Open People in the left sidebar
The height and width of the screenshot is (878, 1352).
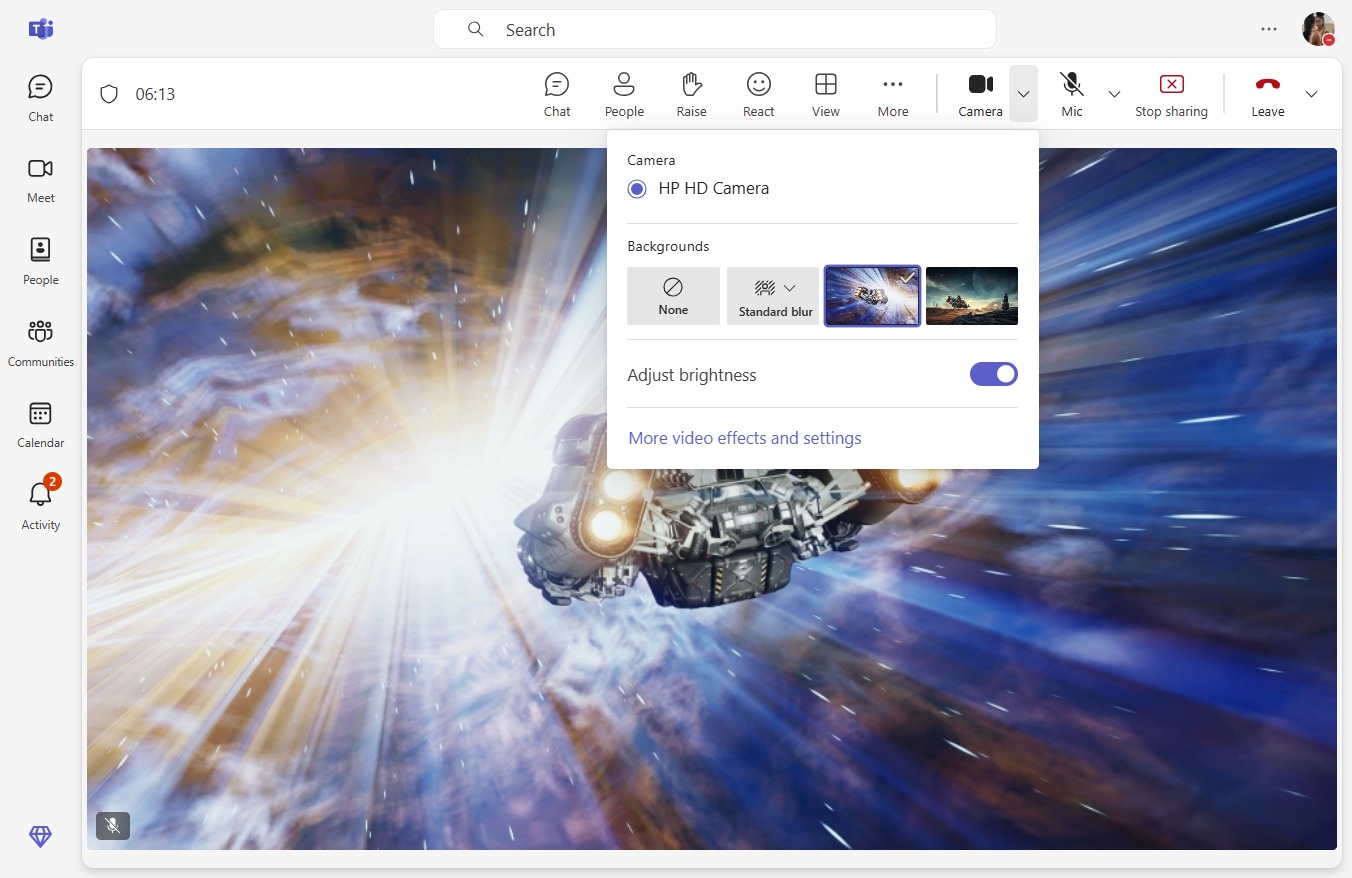(41, 262)
